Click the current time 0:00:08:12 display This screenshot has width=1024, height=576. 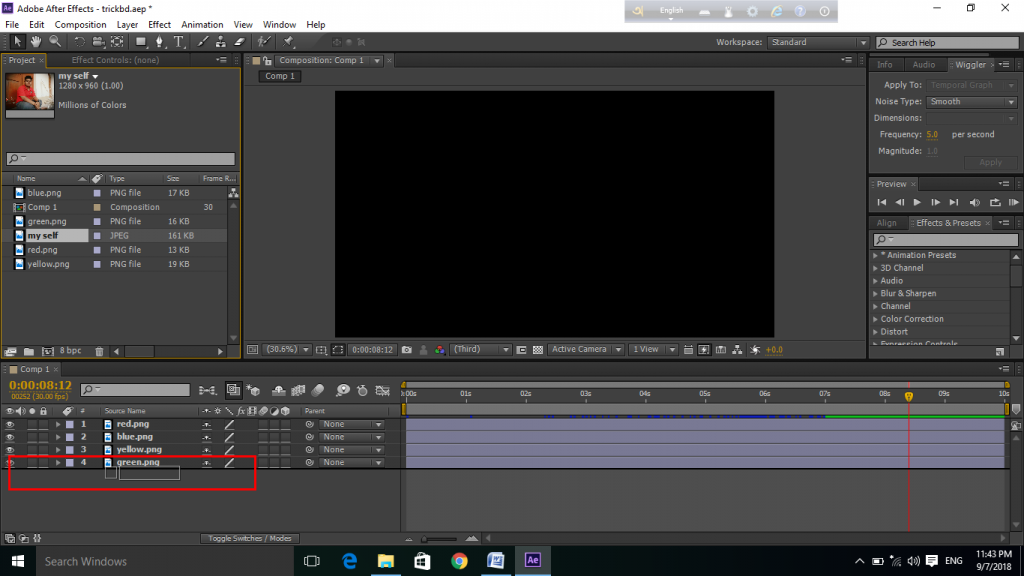coord(40,385)
